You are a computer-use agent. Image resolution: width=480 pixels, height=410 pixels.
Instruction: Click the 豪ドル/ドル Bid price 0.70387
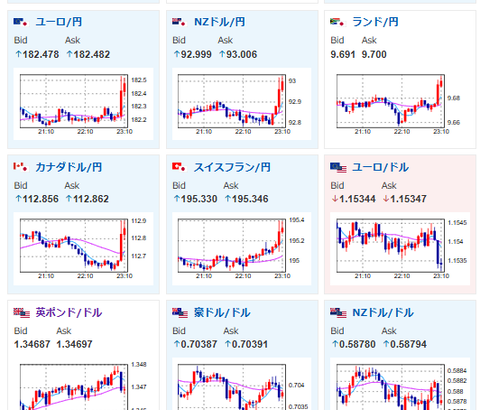point(195,344)
